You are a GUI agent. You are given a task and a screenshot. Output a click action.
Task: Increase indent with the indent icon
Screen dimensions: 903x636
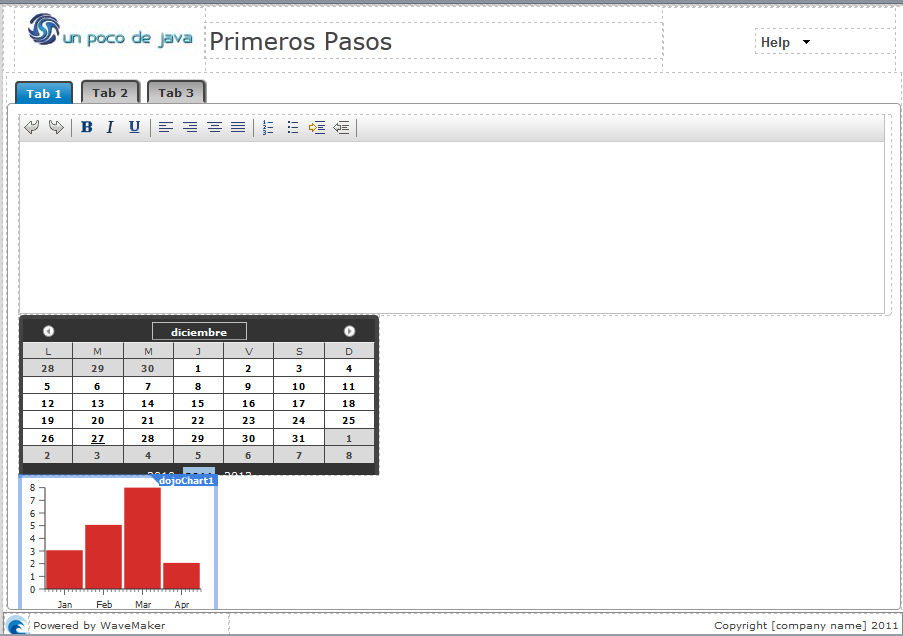pyautogui.click(x=317, y=128)
